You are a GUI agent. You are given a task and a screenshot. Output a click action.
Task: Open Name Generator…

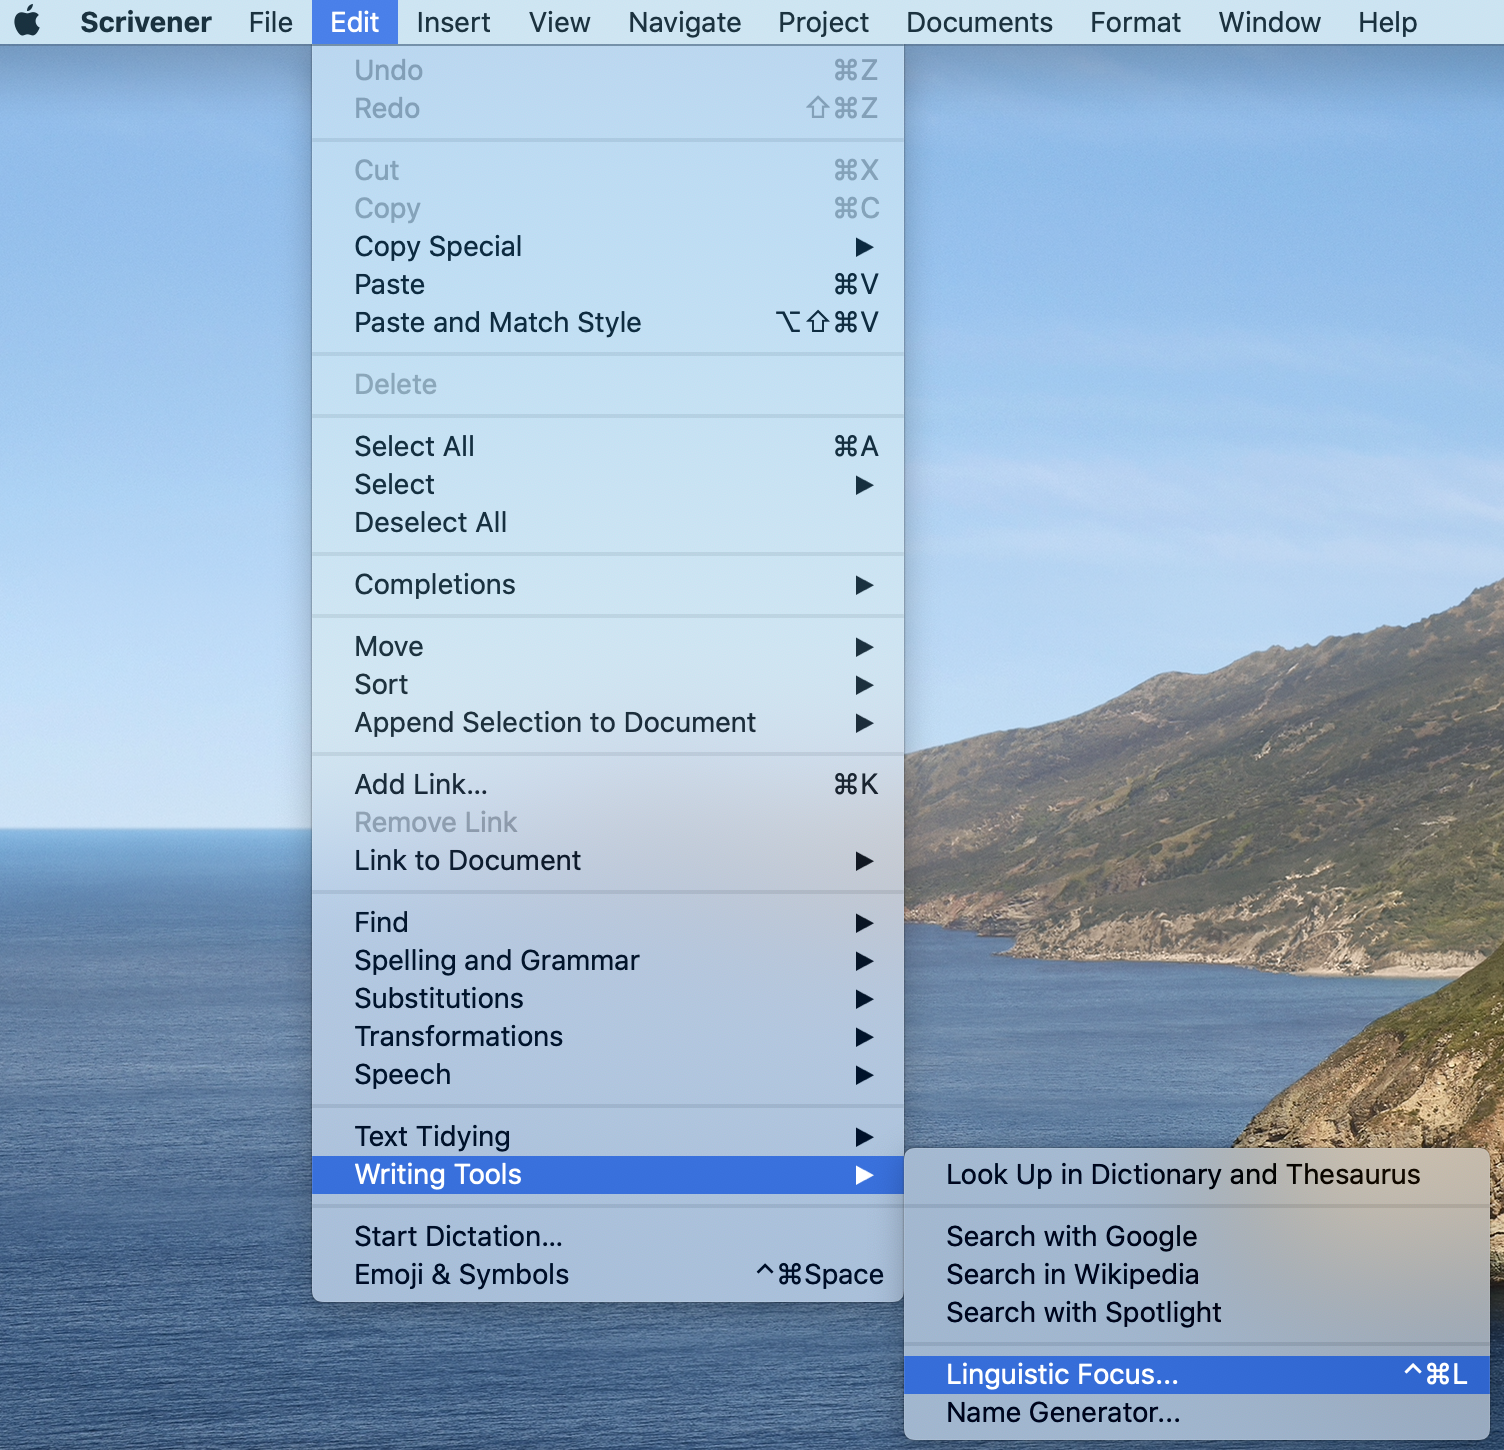[x=1197, y=1413]
